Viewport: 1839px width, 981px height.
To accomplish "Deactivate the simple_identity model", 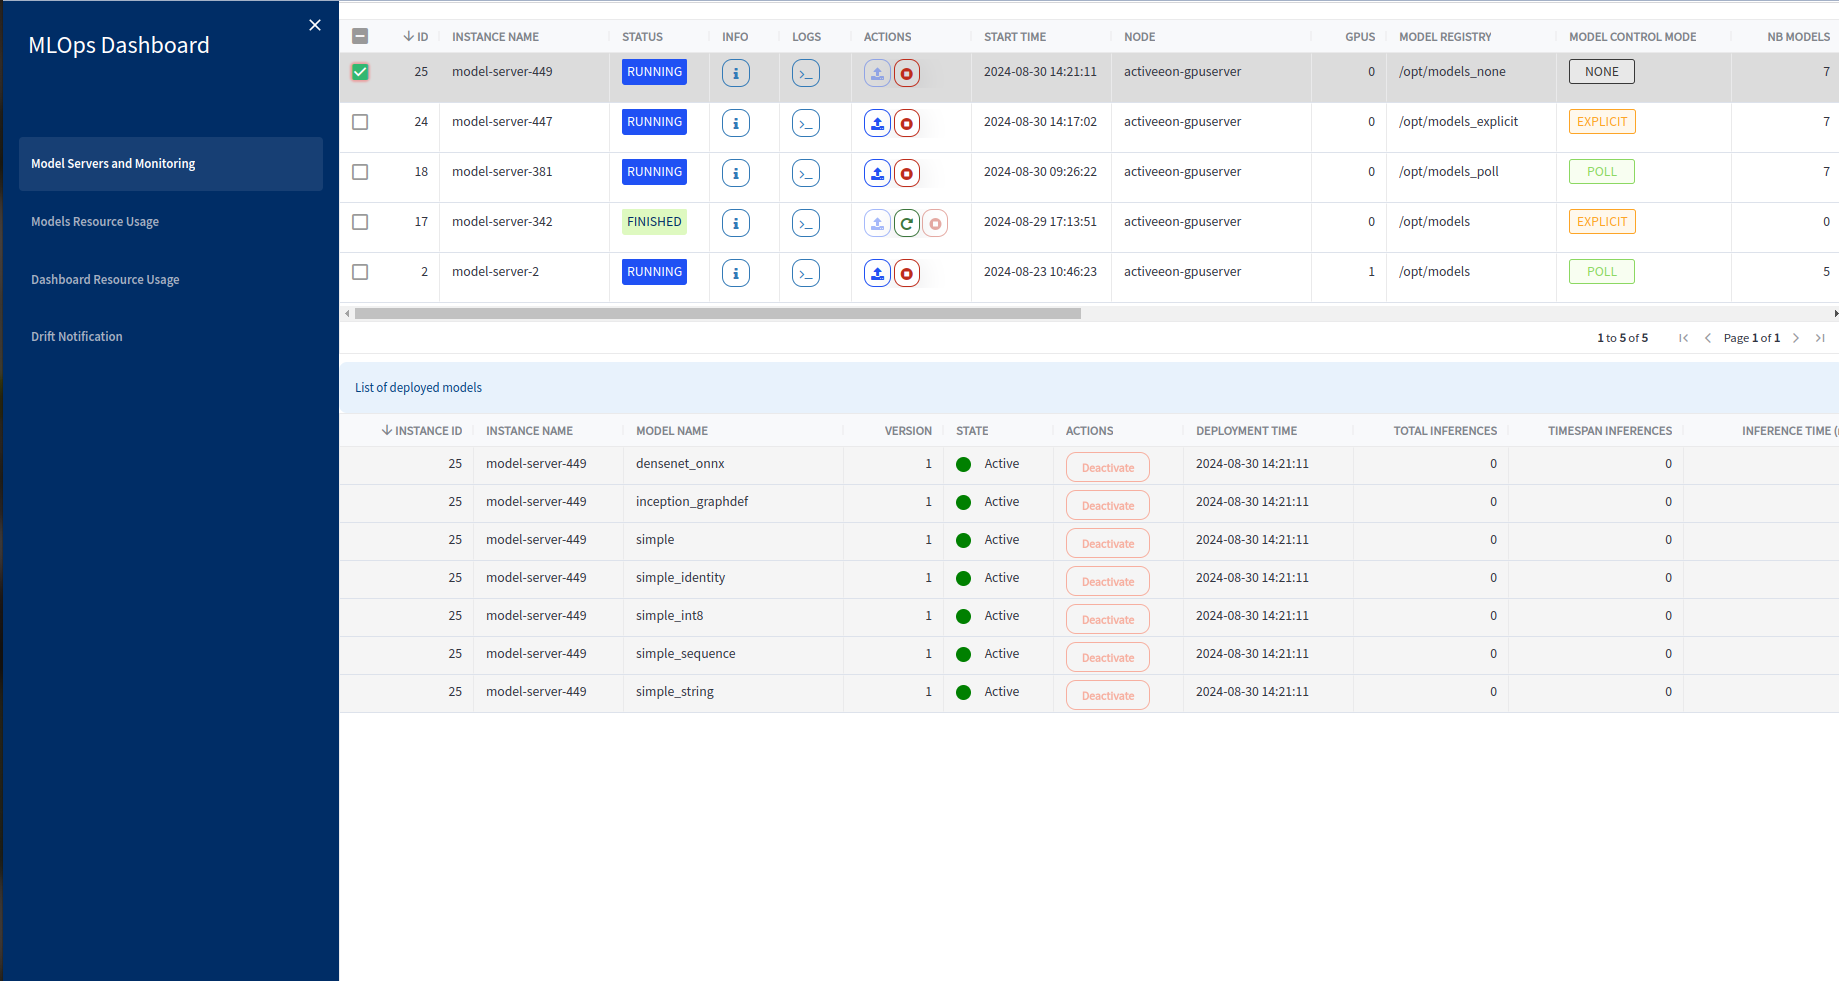I will tap(1108, 582).
